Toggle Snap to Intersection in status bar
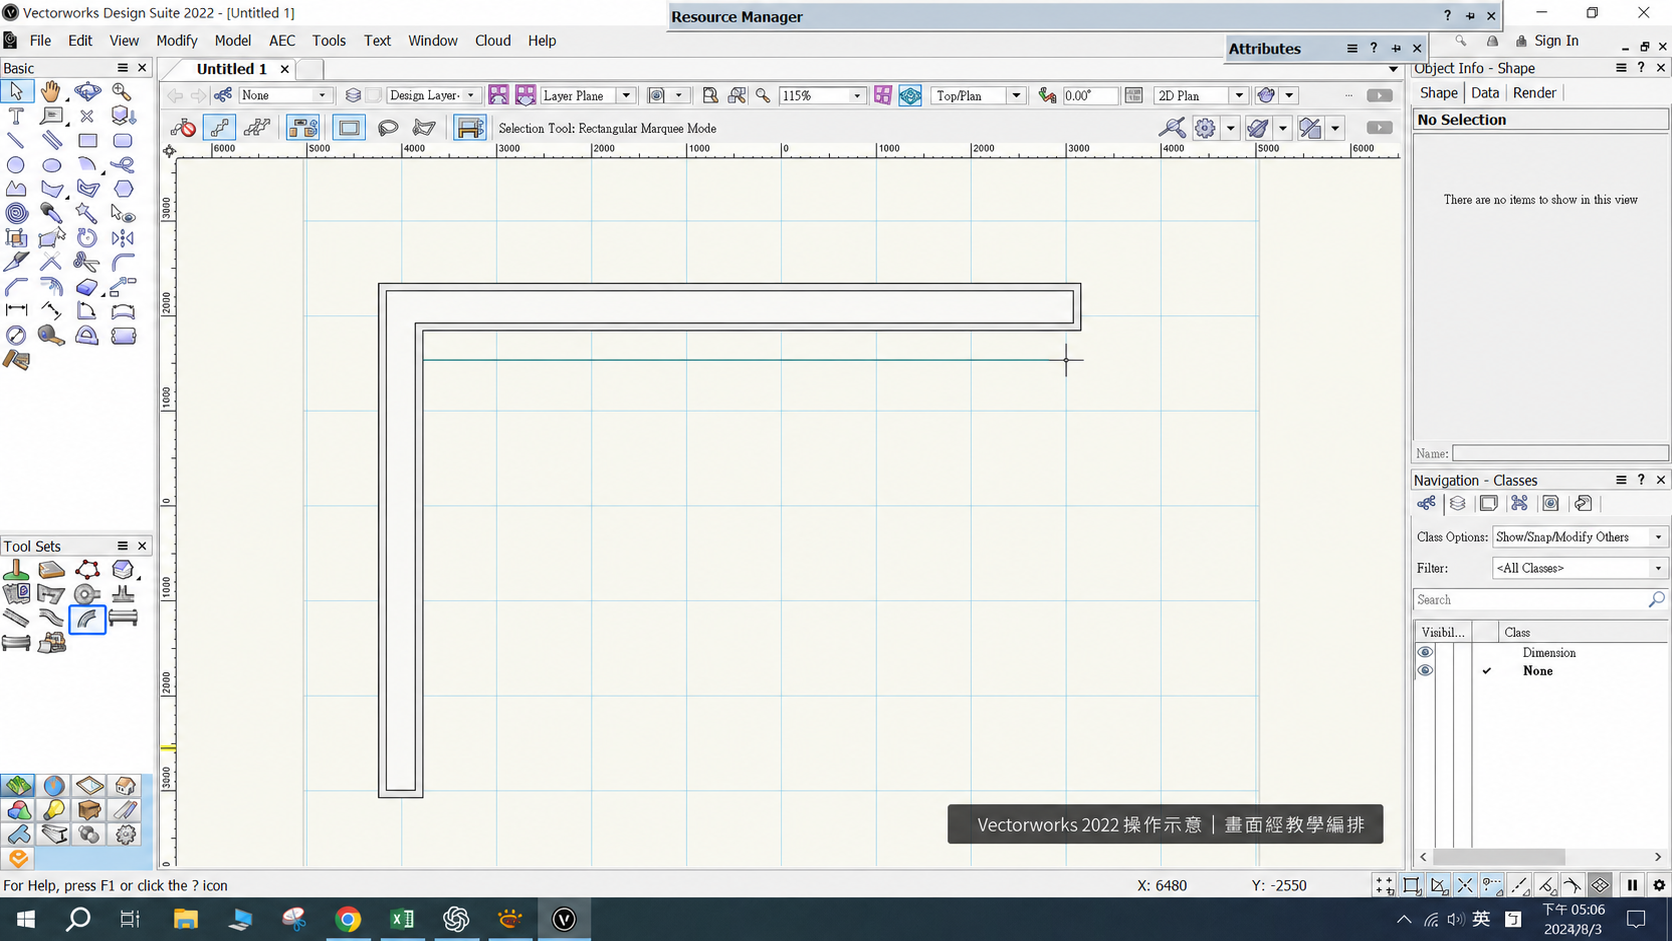The image size is (1672, 941). point(1465,885)
